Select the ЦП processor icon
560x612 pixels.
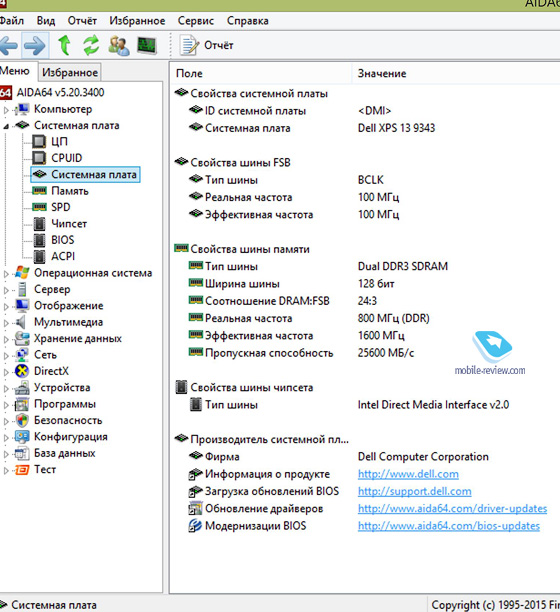click(x=39, y=141)
